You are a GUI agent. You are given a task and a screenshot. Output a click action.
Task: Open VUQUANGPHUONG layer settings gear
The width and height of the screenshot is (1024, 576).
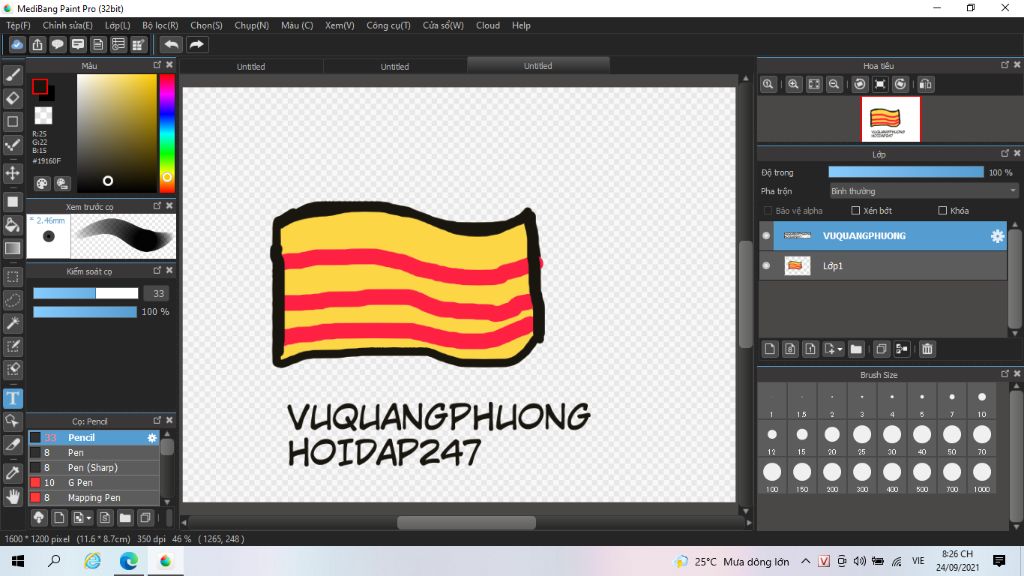(x=997, y=236)
